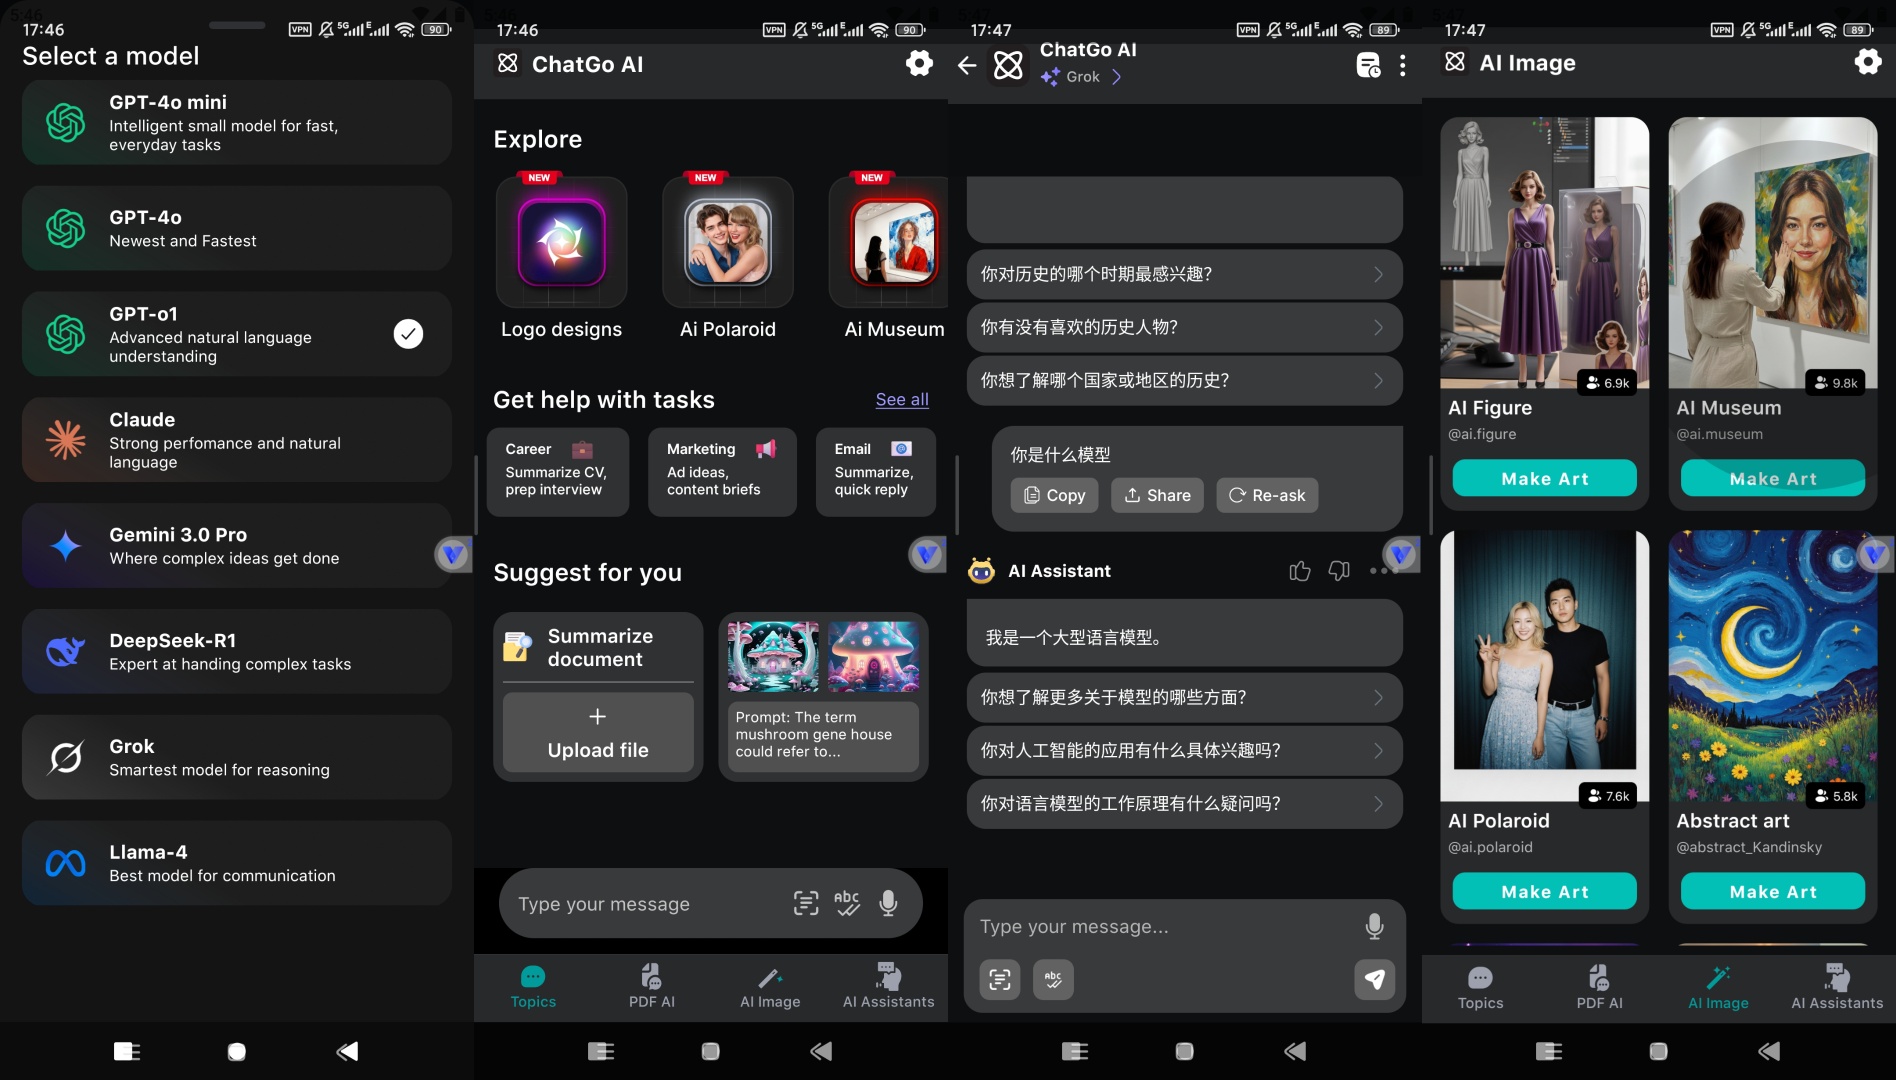Open chat history icon in chat header
This screenshot has width=1896, height=1080.
tap(1368, 65)
